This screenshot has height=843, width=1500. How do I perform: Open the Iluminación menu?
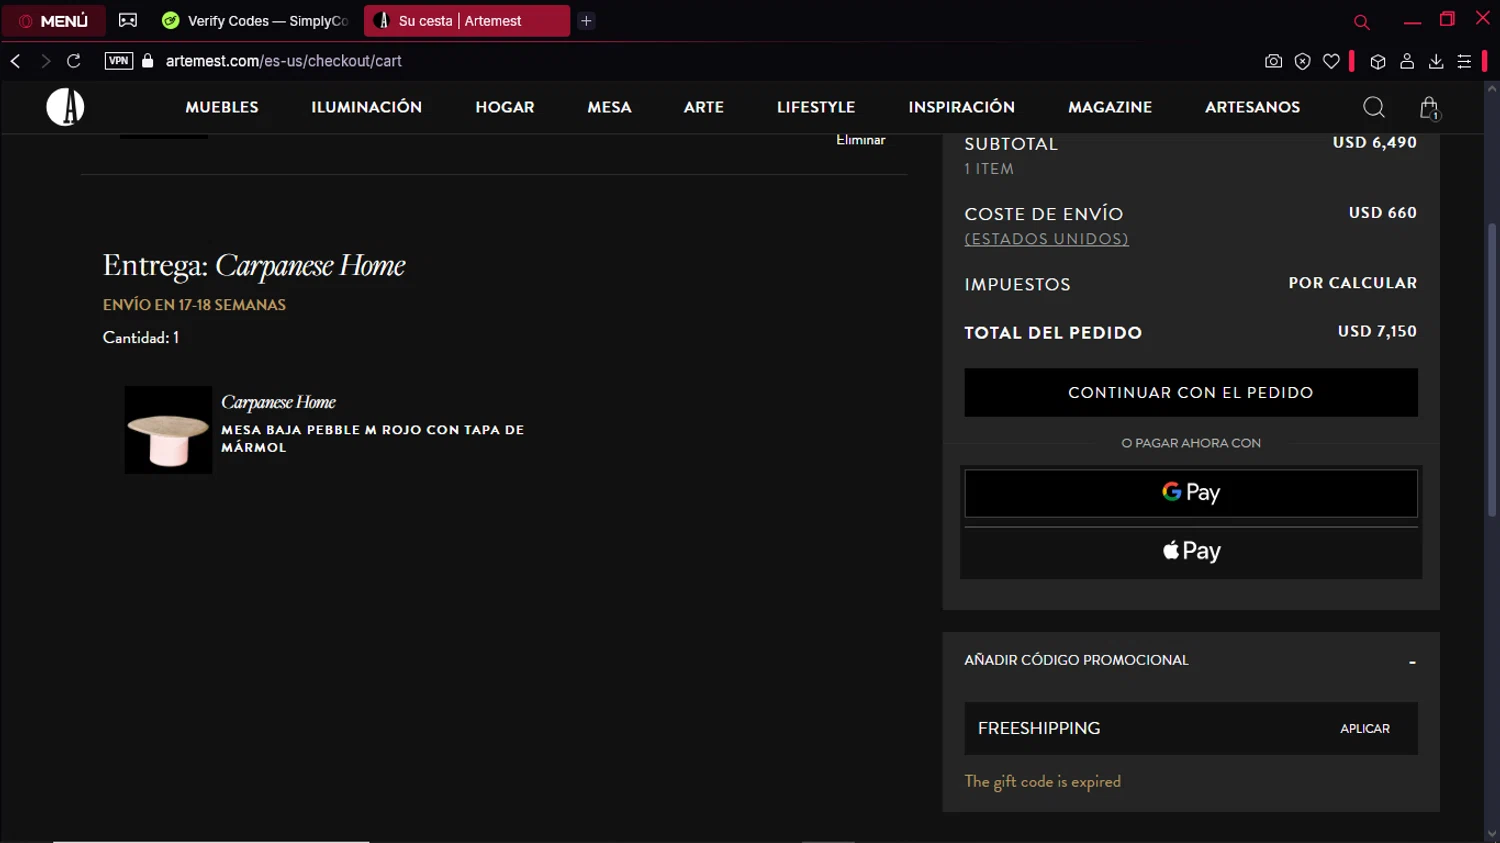click(366, 107)
